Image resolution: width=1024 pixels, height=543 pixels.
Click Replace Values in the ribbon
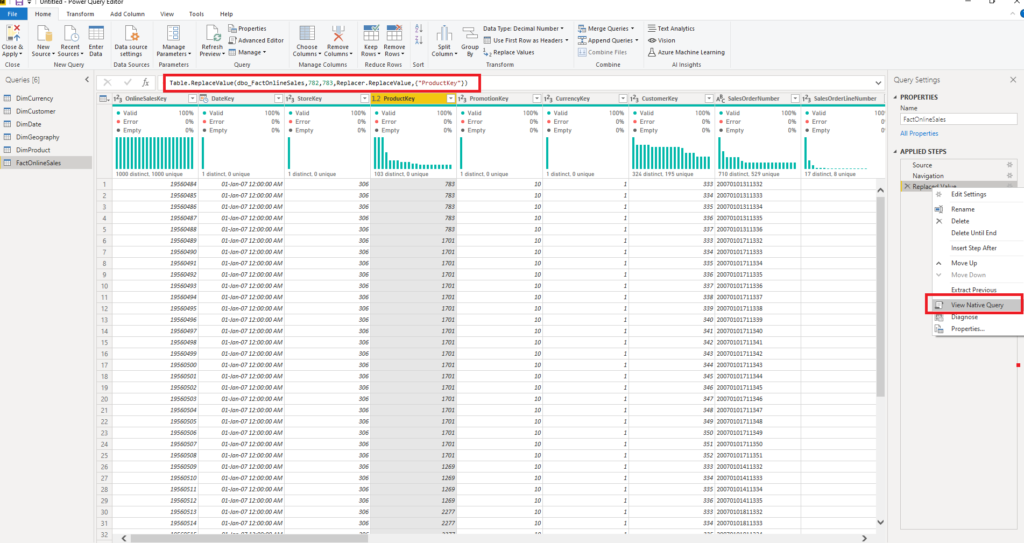509,52
